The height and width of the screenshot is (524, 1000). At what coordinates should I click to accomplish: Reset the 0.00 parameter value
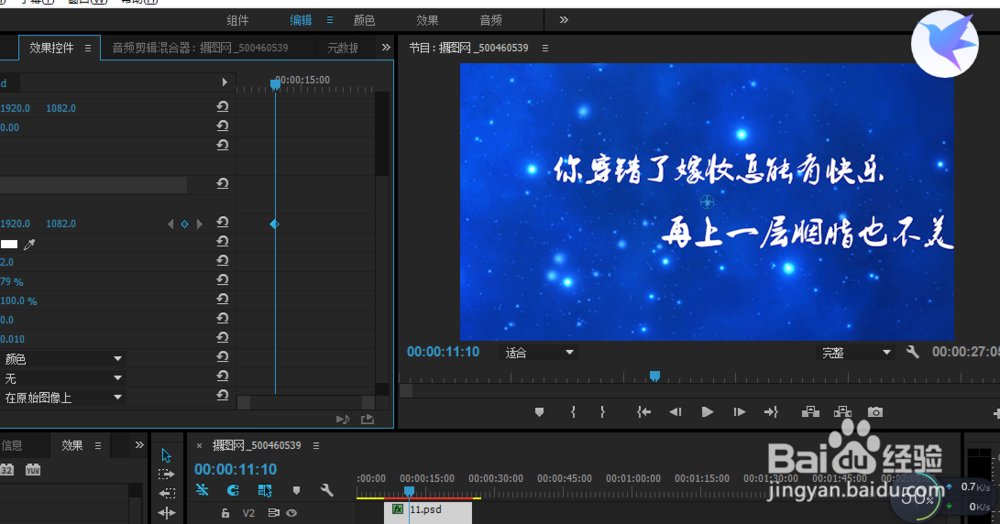click(x=222, y=126)
